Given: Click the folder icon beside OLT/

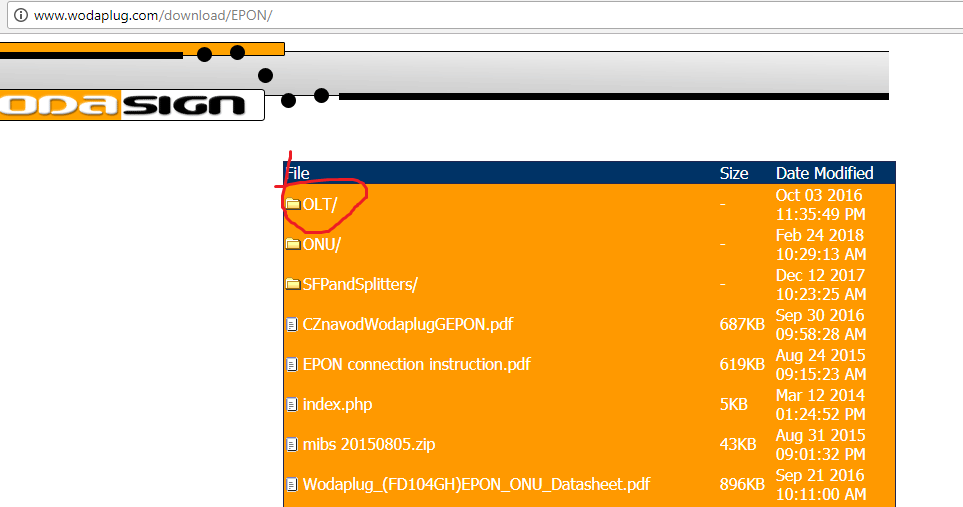Looking at the screenshot, I should pos(293,204).
